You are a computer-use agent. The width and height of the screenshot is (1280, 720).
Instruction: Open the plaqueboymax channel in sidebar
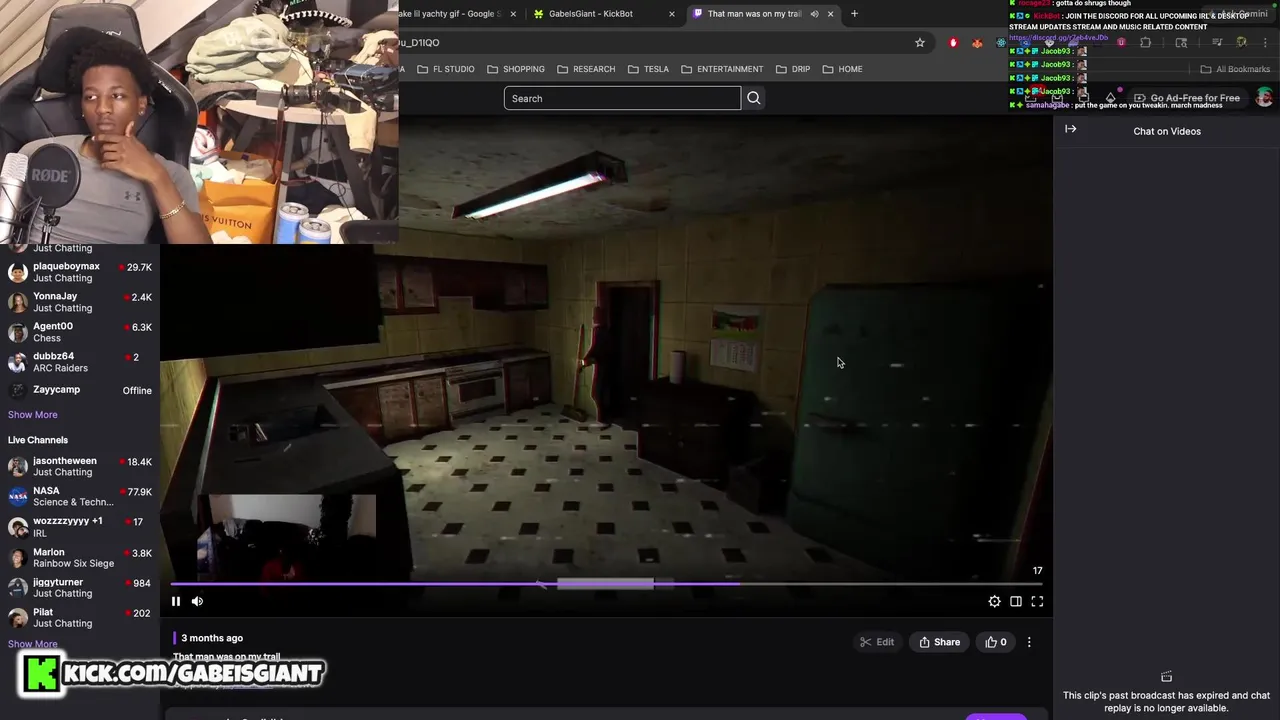pos(80,272)
